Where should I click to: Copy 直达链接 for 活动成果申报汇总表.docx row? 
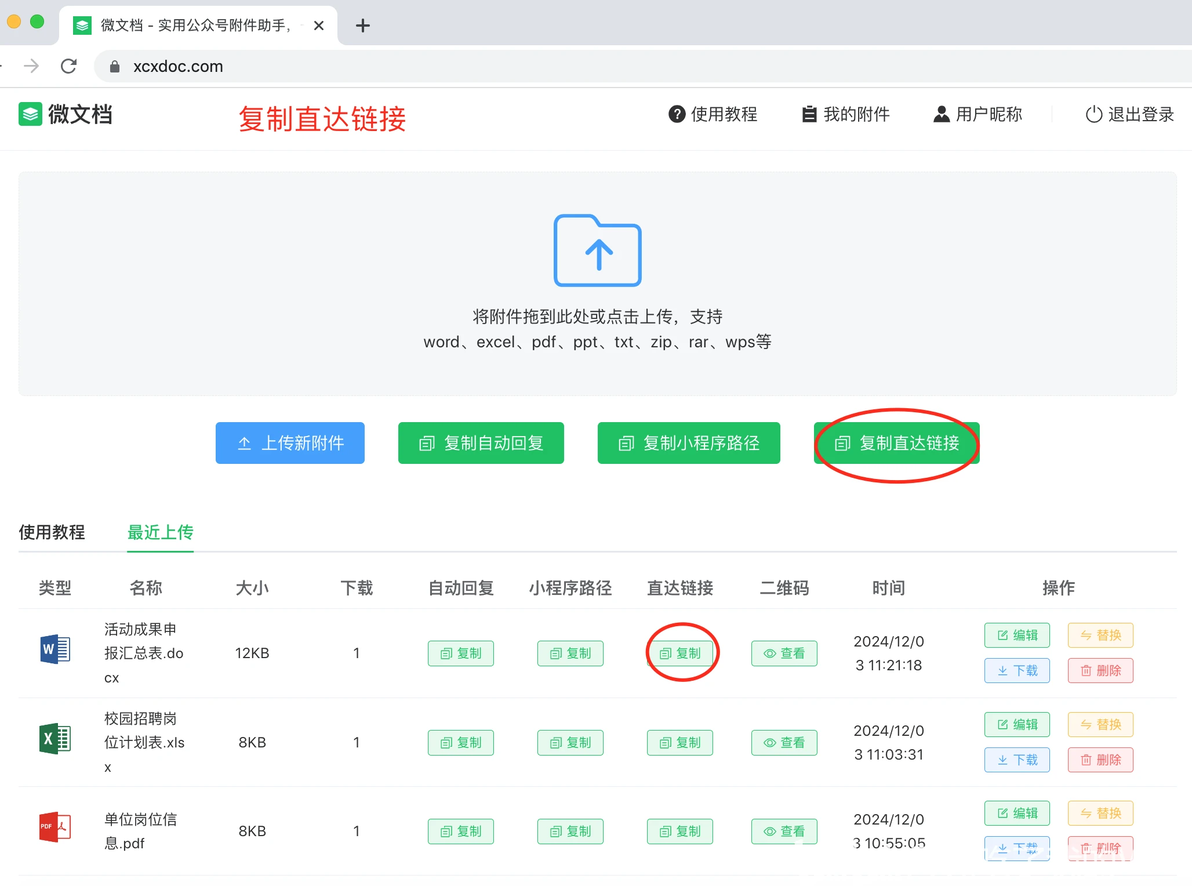point(680,653)
